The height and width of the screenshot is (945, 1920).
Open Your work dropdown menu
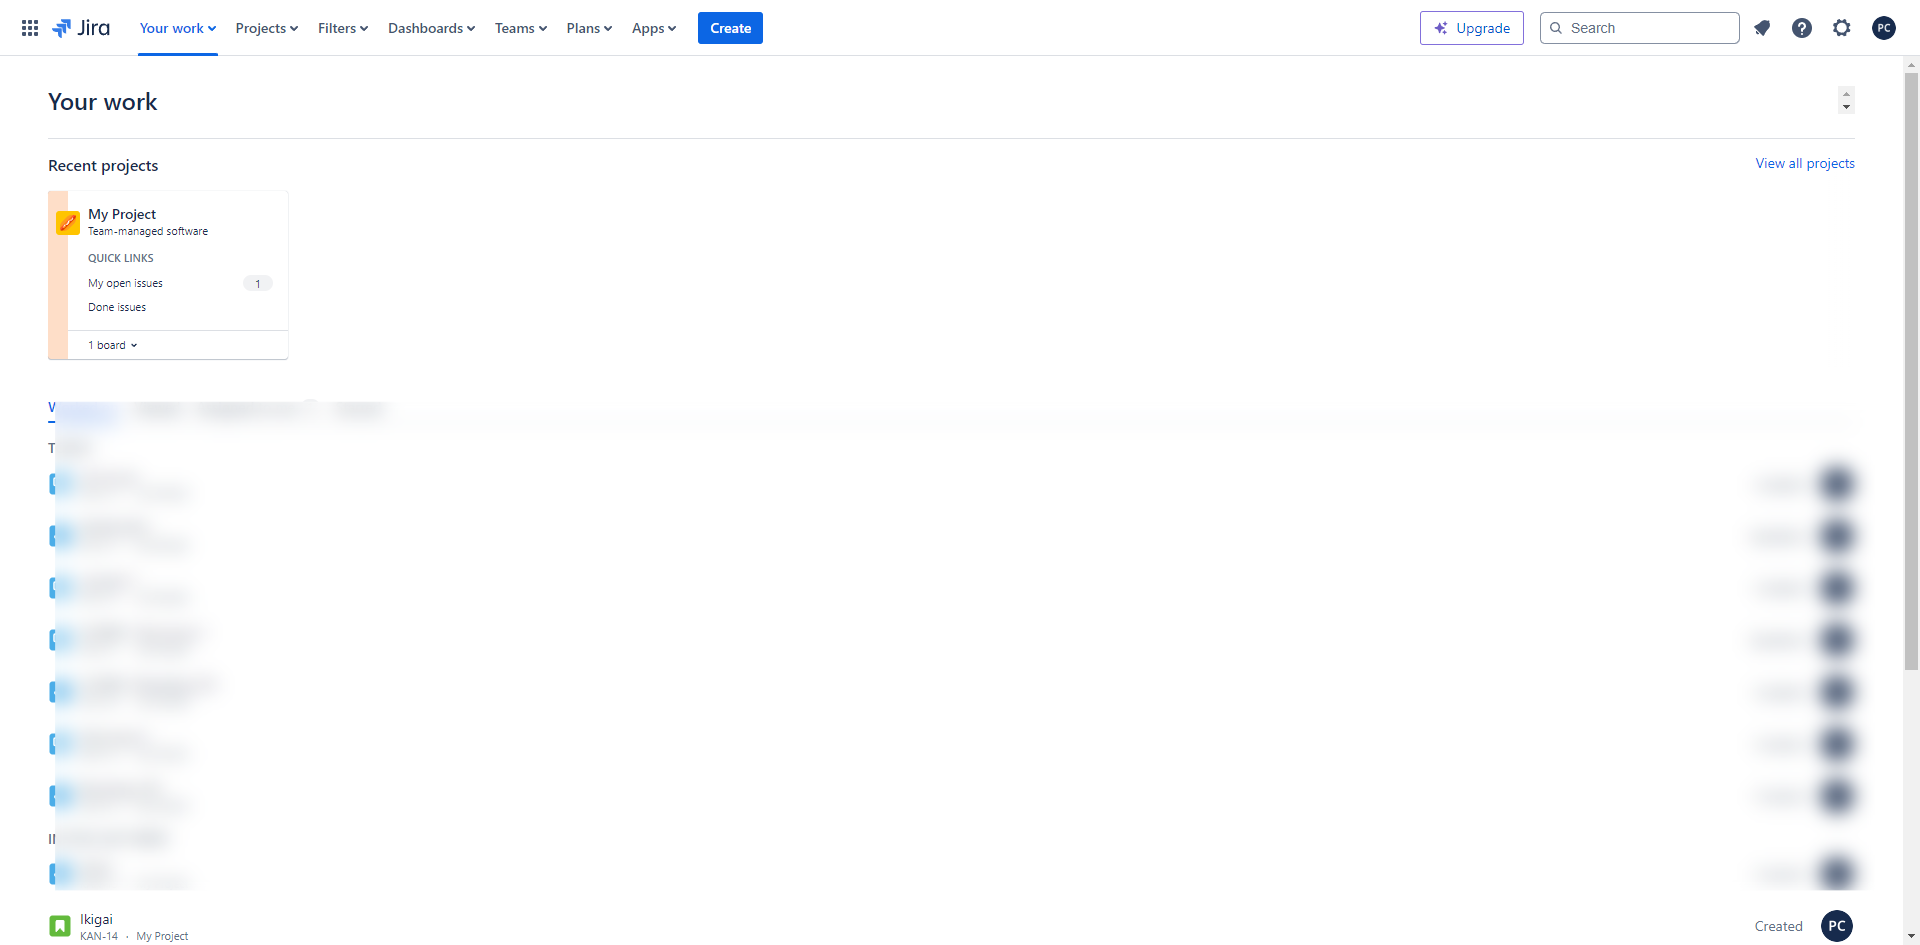coord(178,28)
